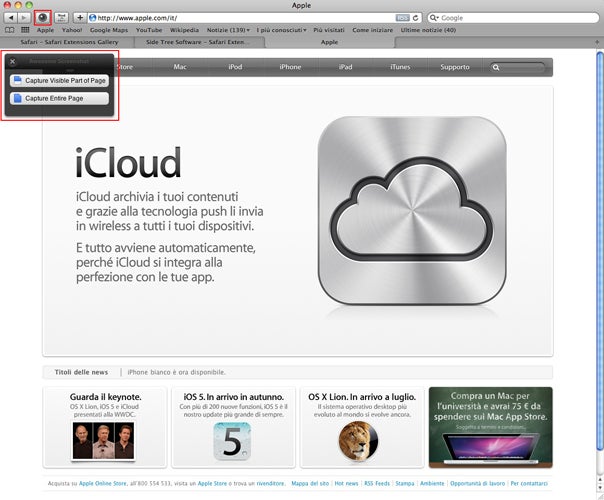604x500 pixels.
Task: Open Compra un Mac per l'università promo
Action: click(x=491, y=427)
